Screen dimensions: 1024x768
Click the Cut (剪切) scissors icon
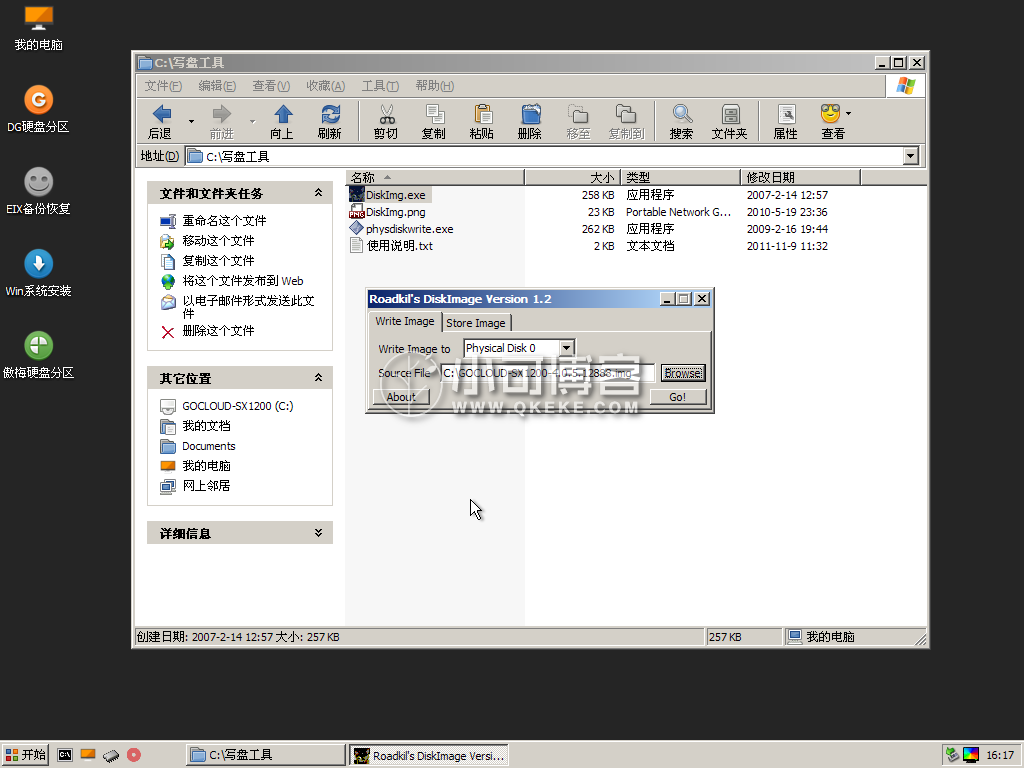tap(386, 121)
